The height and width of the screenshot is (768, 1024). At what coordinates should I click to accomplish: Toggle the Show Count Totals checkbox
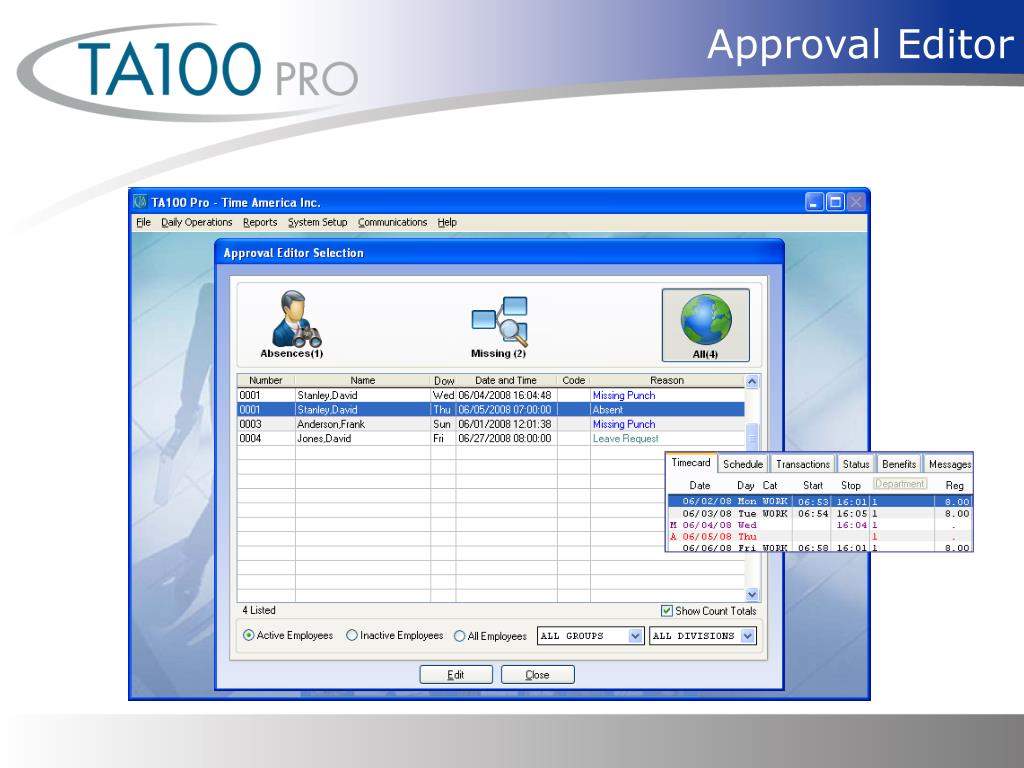667,611
